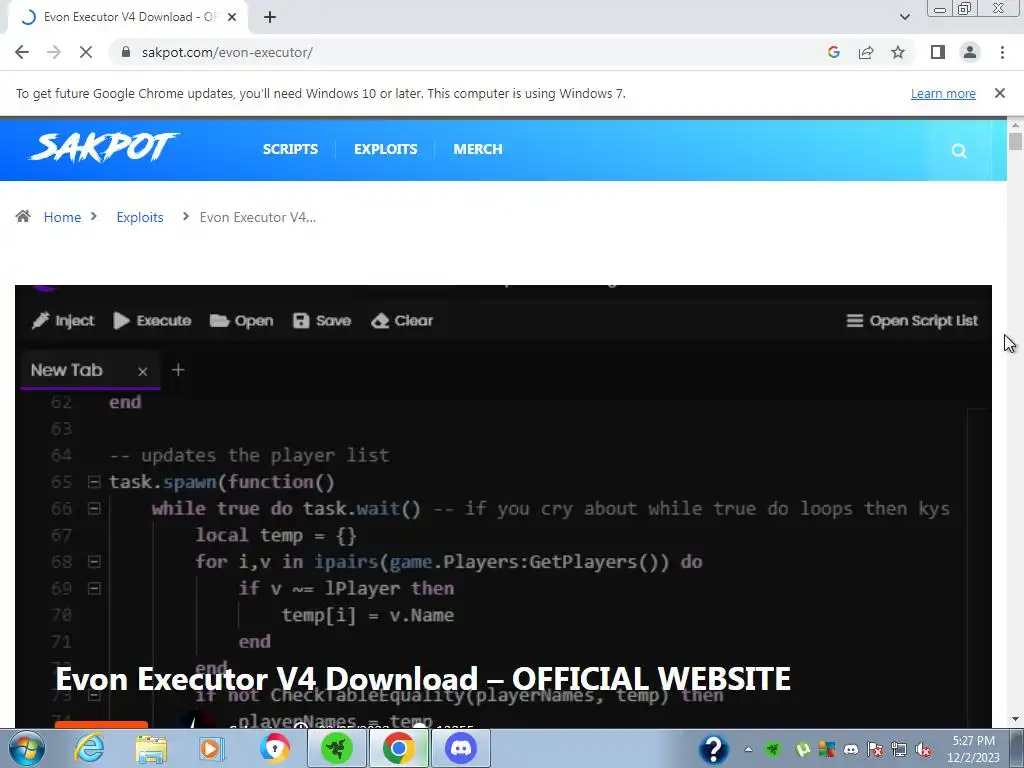
Task: Click the article title Evon Executor V4 Download
Action: tap(423, 679)
